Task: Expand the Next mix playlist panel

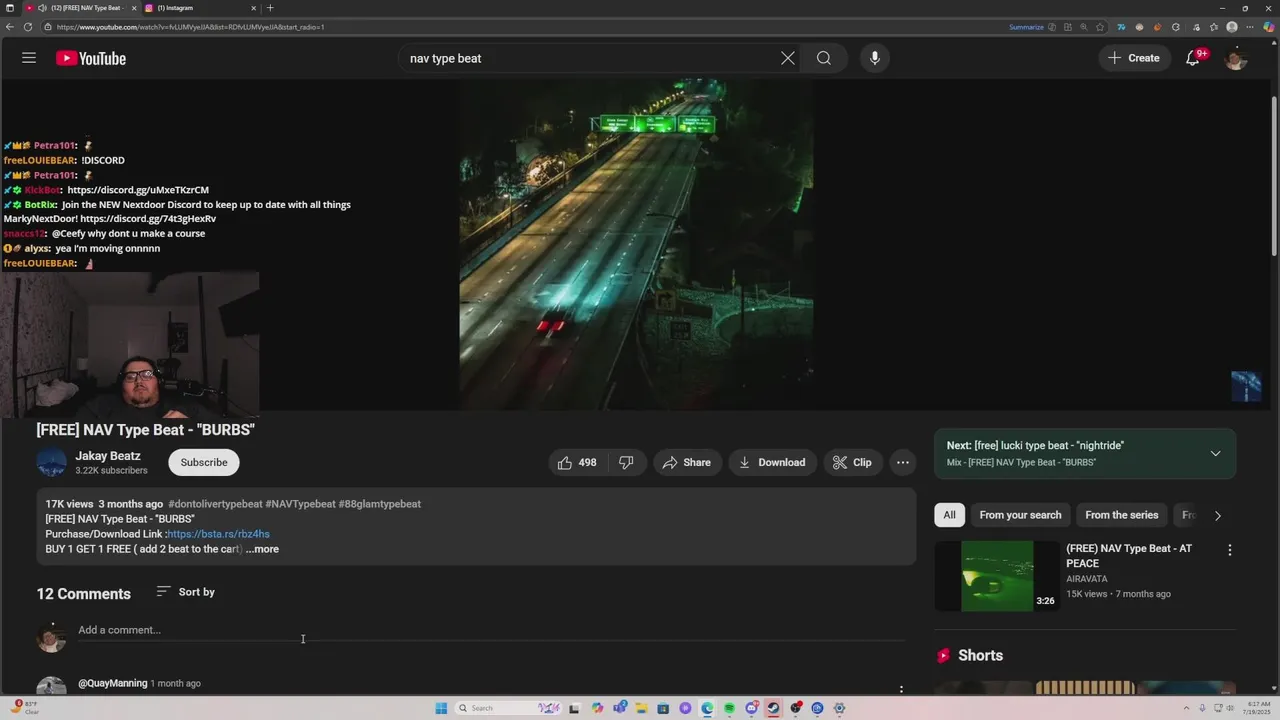Action: (1215, 453)
